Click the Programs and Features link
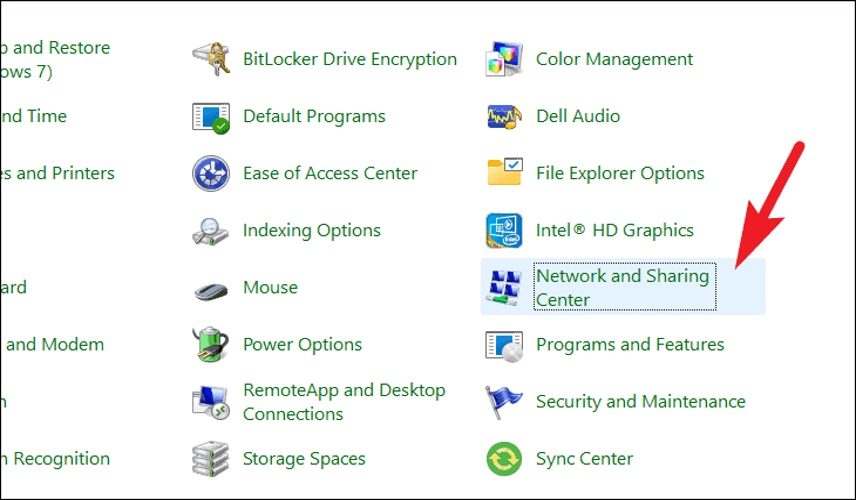This screenshot has height=500, width=856. (x=630, y=345)
